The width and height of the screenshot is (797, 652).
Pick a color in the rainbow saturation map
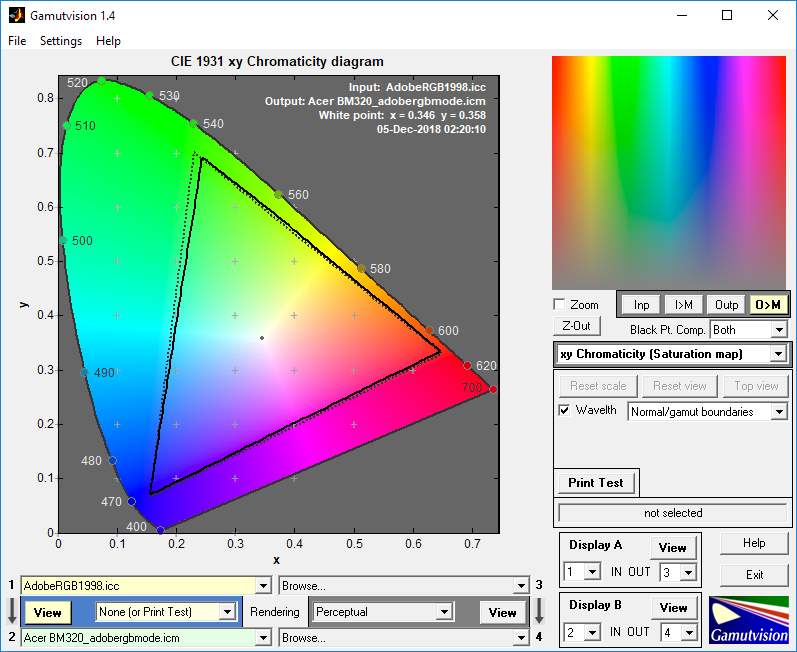click(669, 173)
